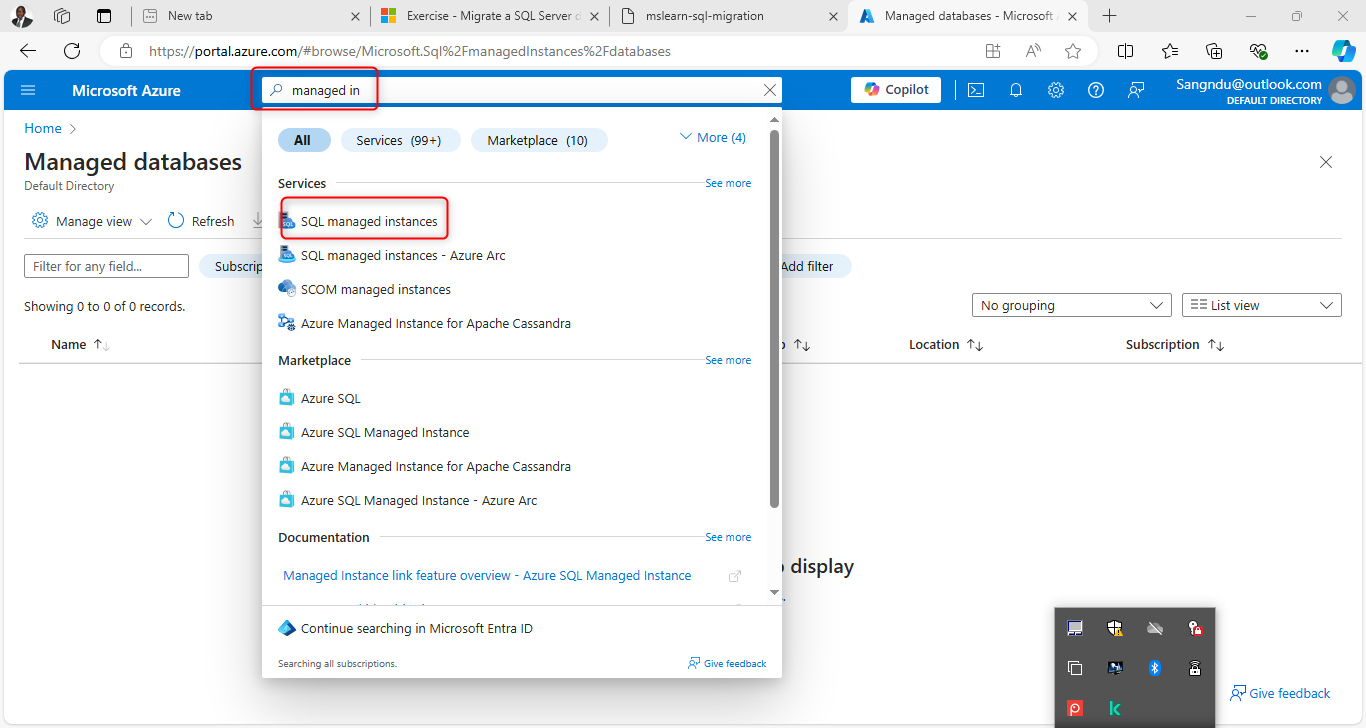
Task: Click the search panel vertical scrollbar
Action: (x=774, y=318)
